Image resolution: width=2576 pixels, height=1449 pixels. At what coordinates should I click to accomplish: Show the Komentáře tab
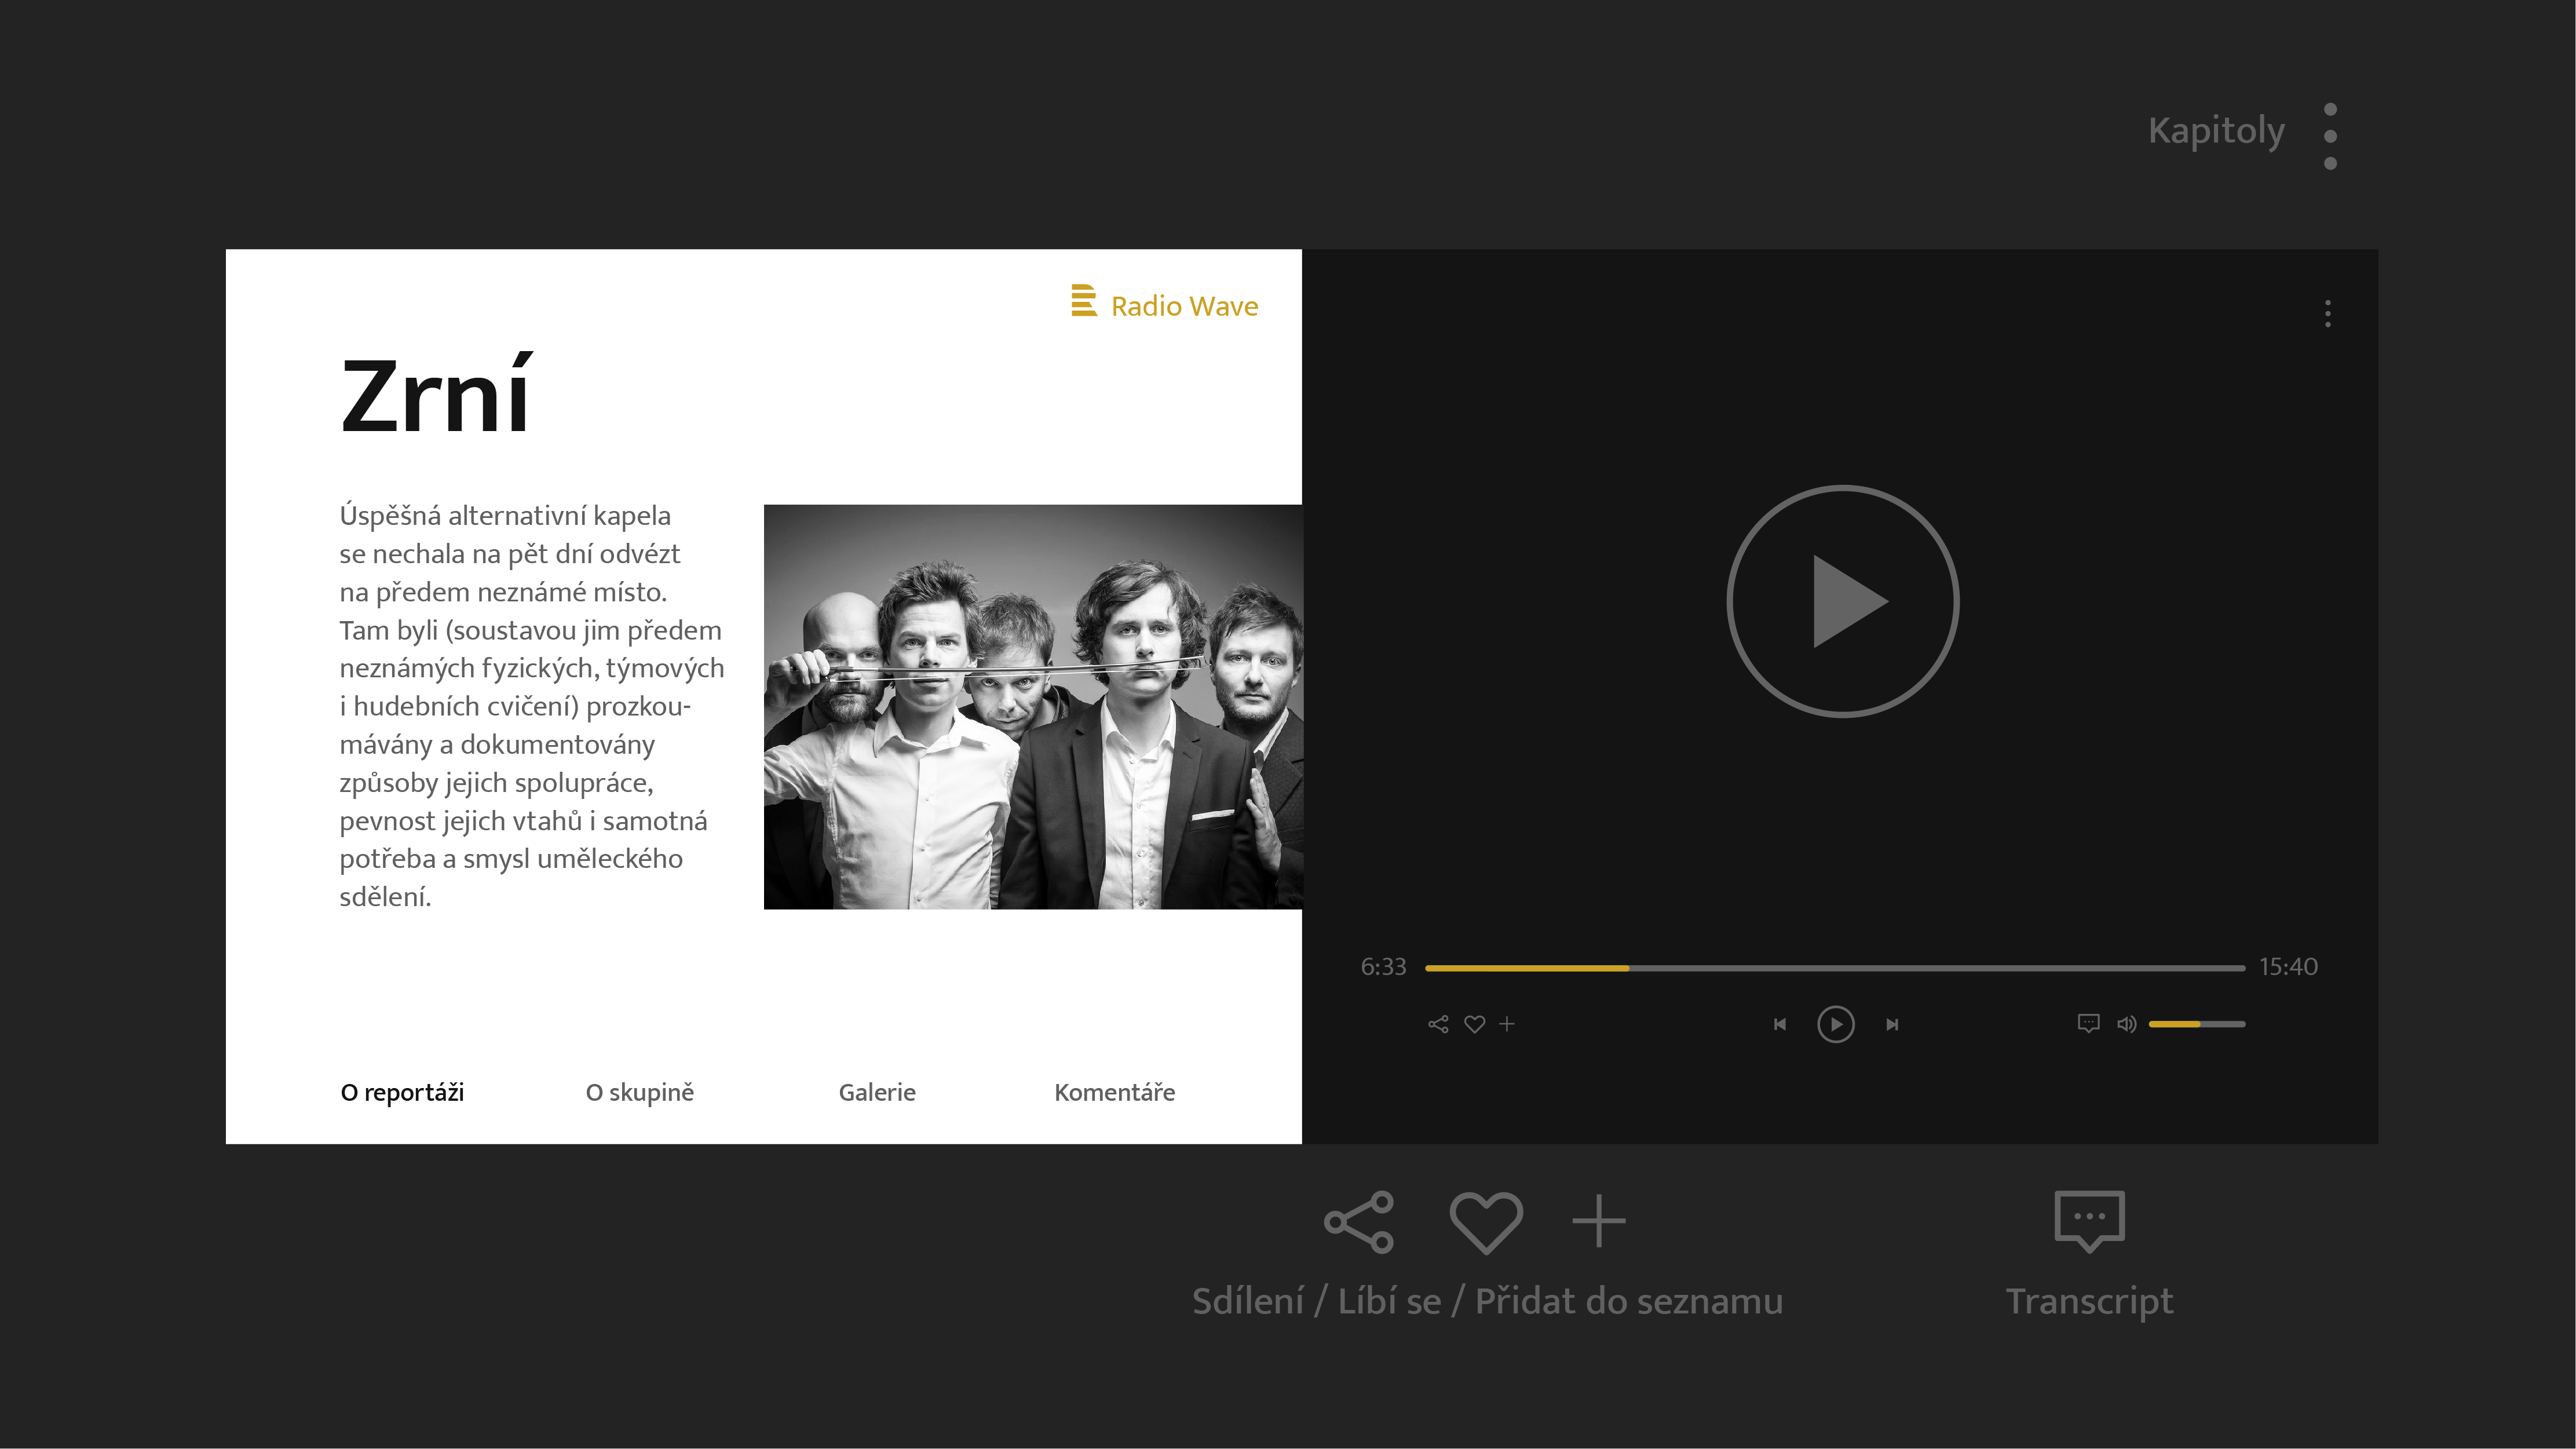point(1114,1092)
